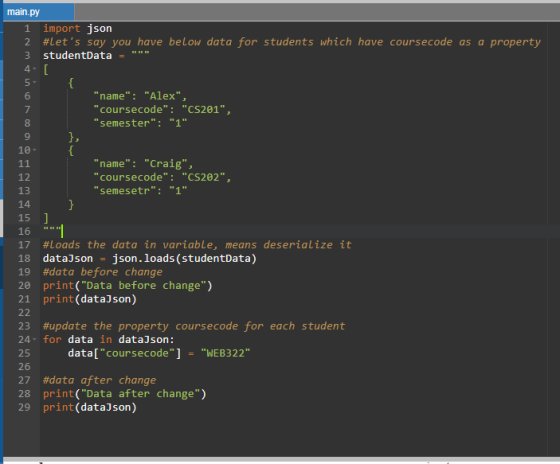This screenshot has height=464, width=560.
Task: Click 'for data in dataJson:' statement
Action: (109, 339)
